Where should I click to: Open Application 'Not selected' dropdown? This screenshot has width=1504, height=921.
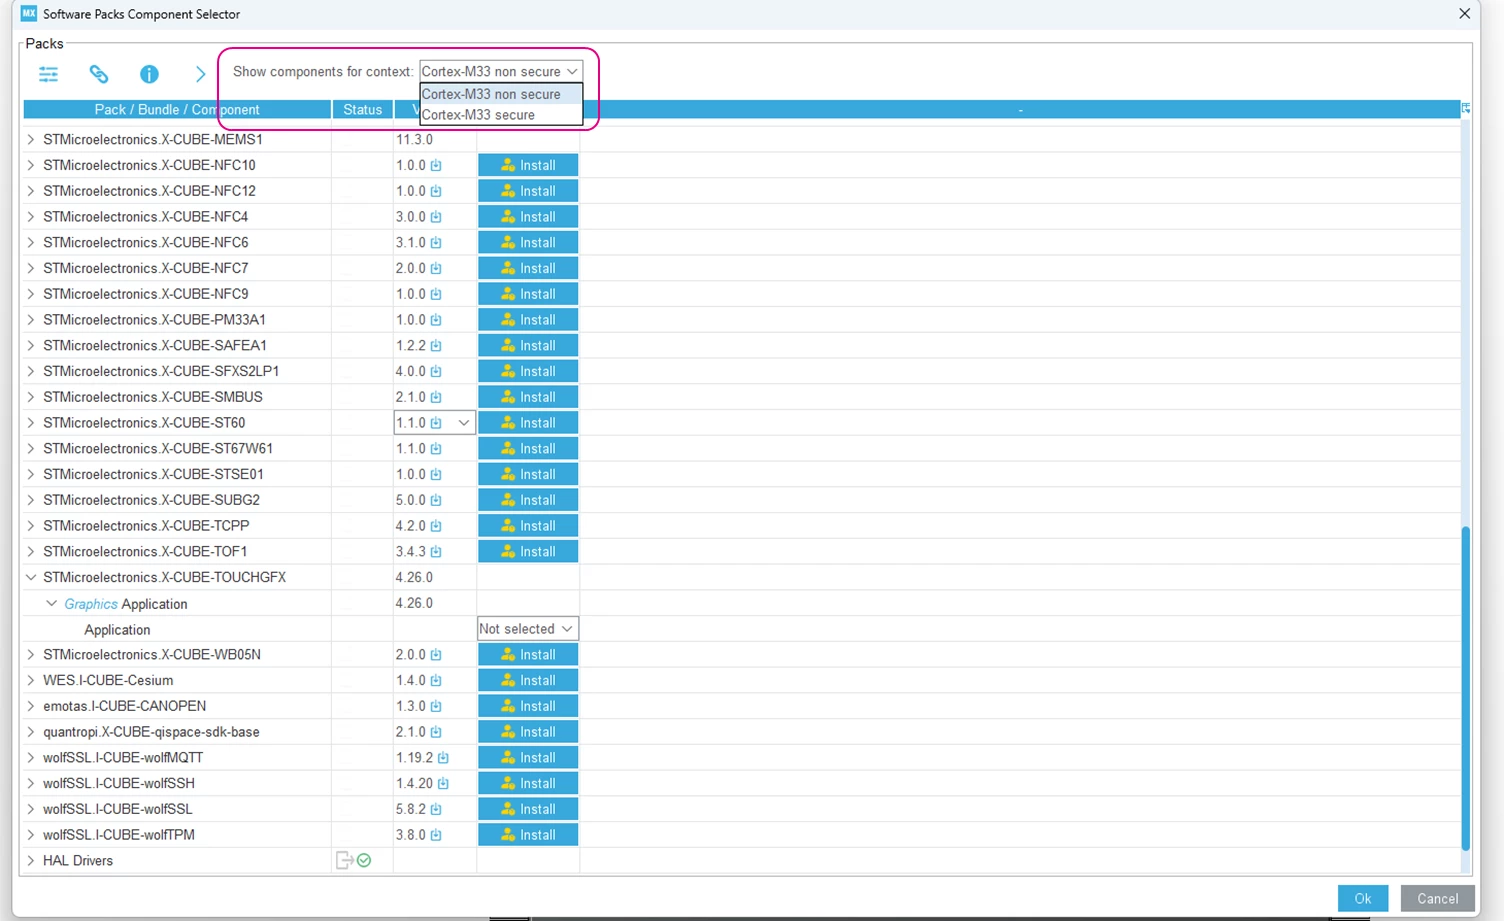[527, 629]
